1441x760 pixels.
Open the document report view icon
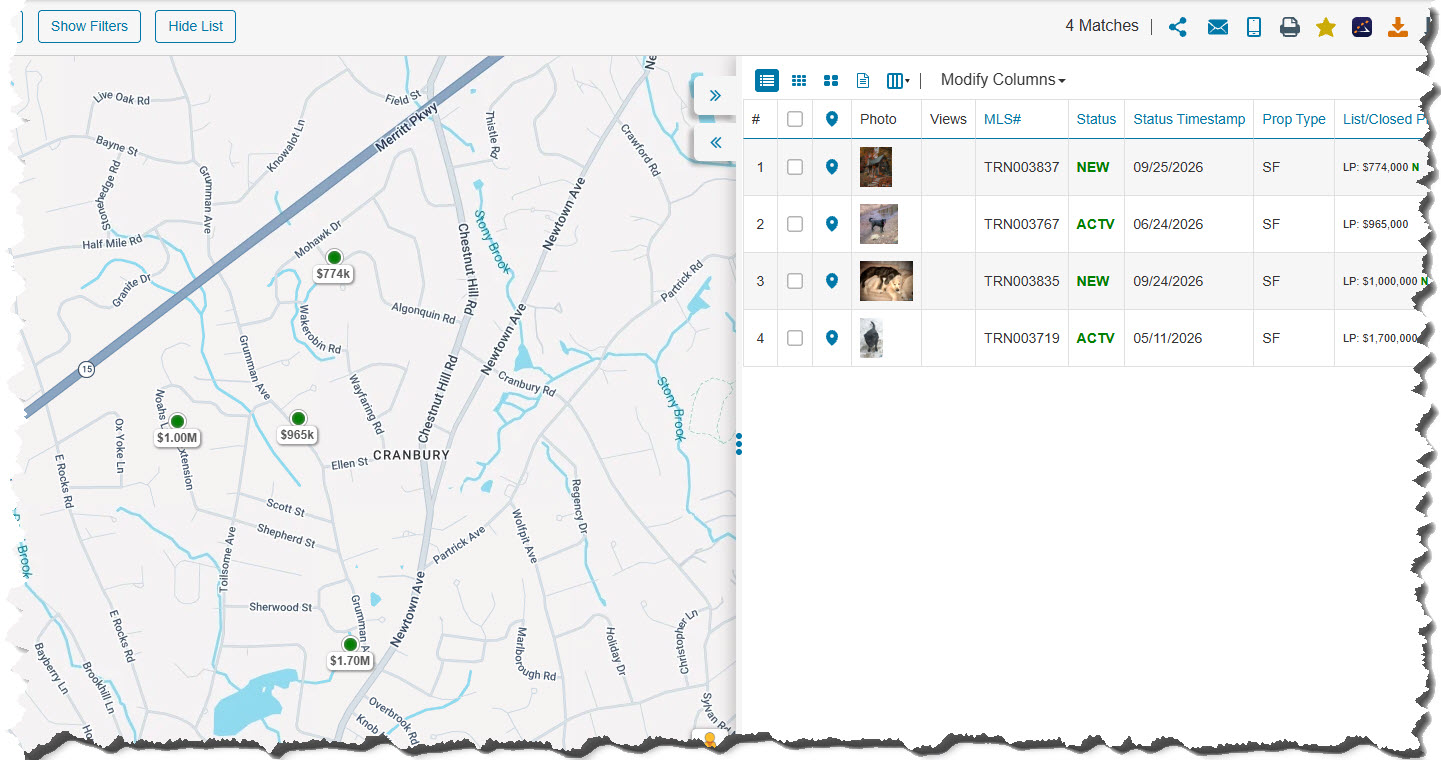pos(863,80)
